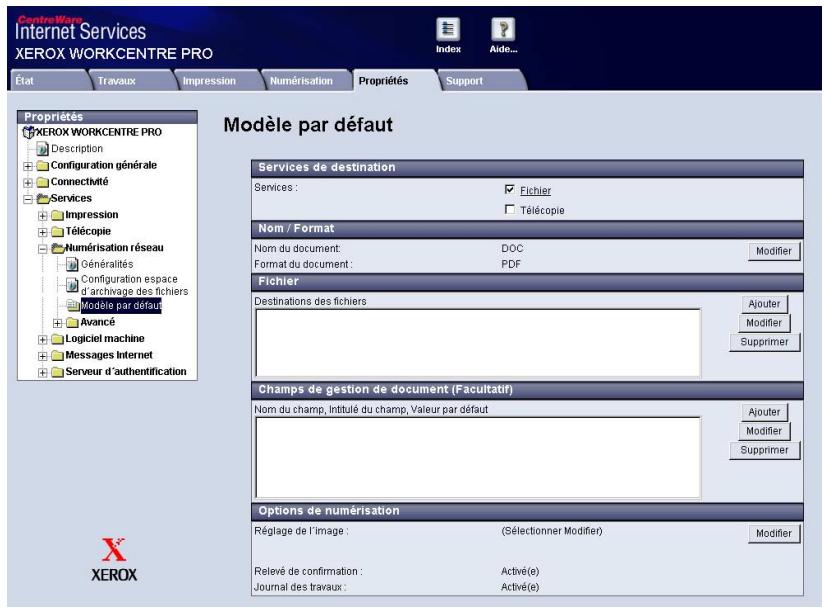Click Modifier in Options de numérisation
This screenshot has width=824, height=609.
tap(774, 533)
